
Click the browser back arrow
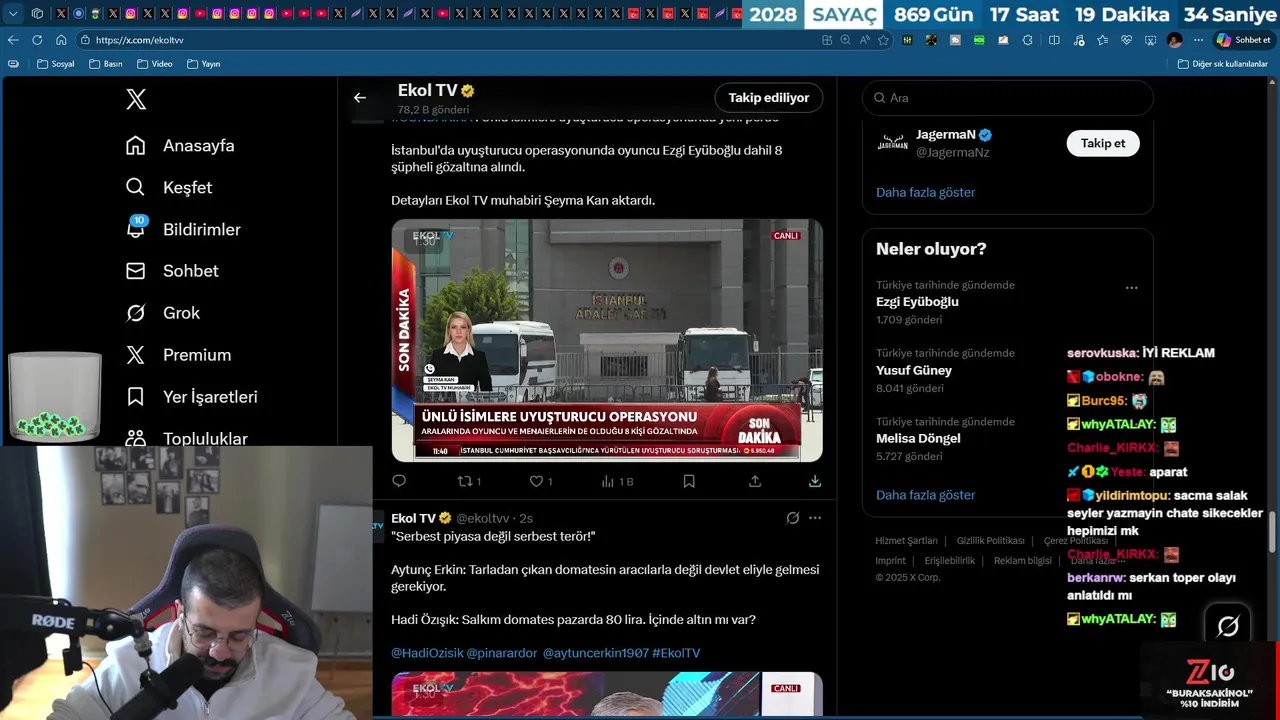tap(13, 40)
